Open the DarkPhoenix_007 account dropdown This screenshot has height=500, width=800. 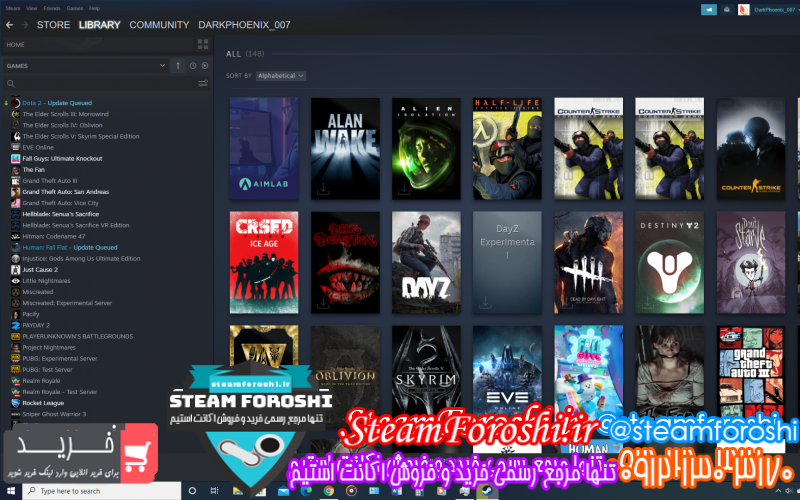coord(771,9)
